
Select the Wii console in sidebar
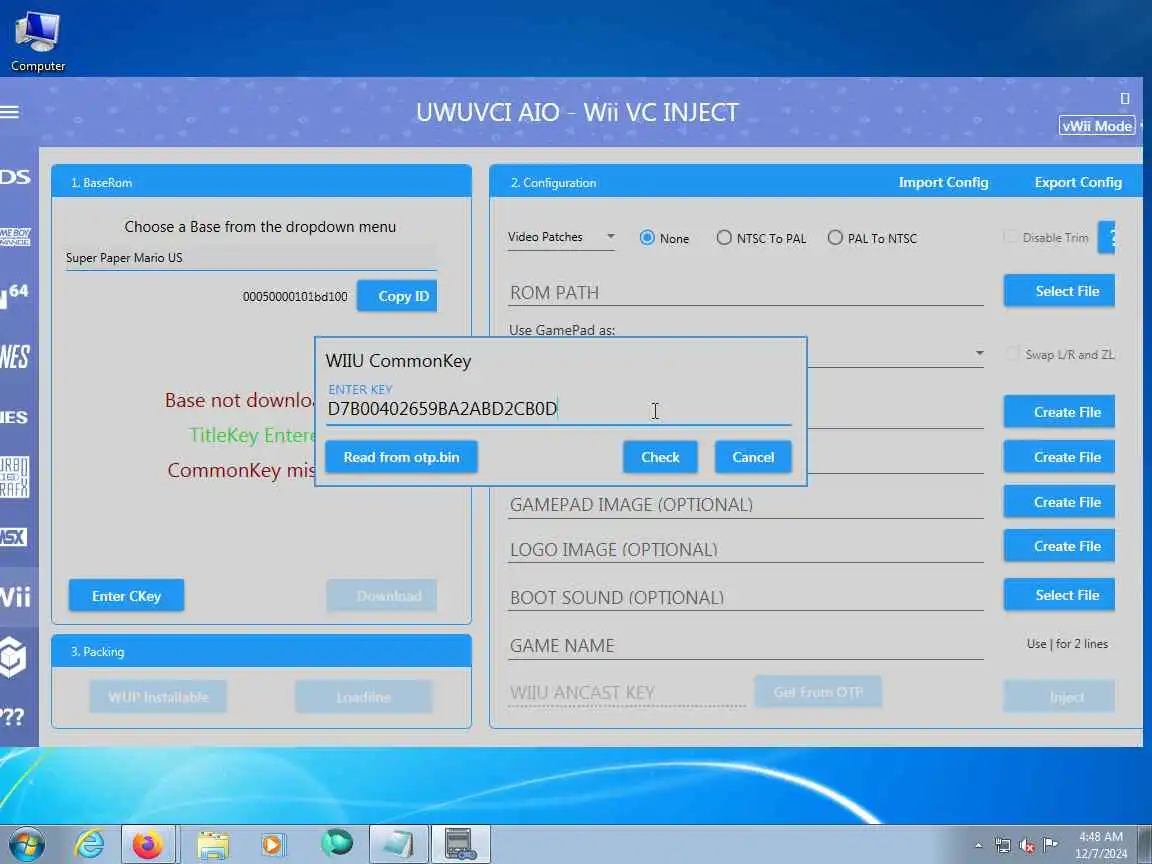point(16,596)
